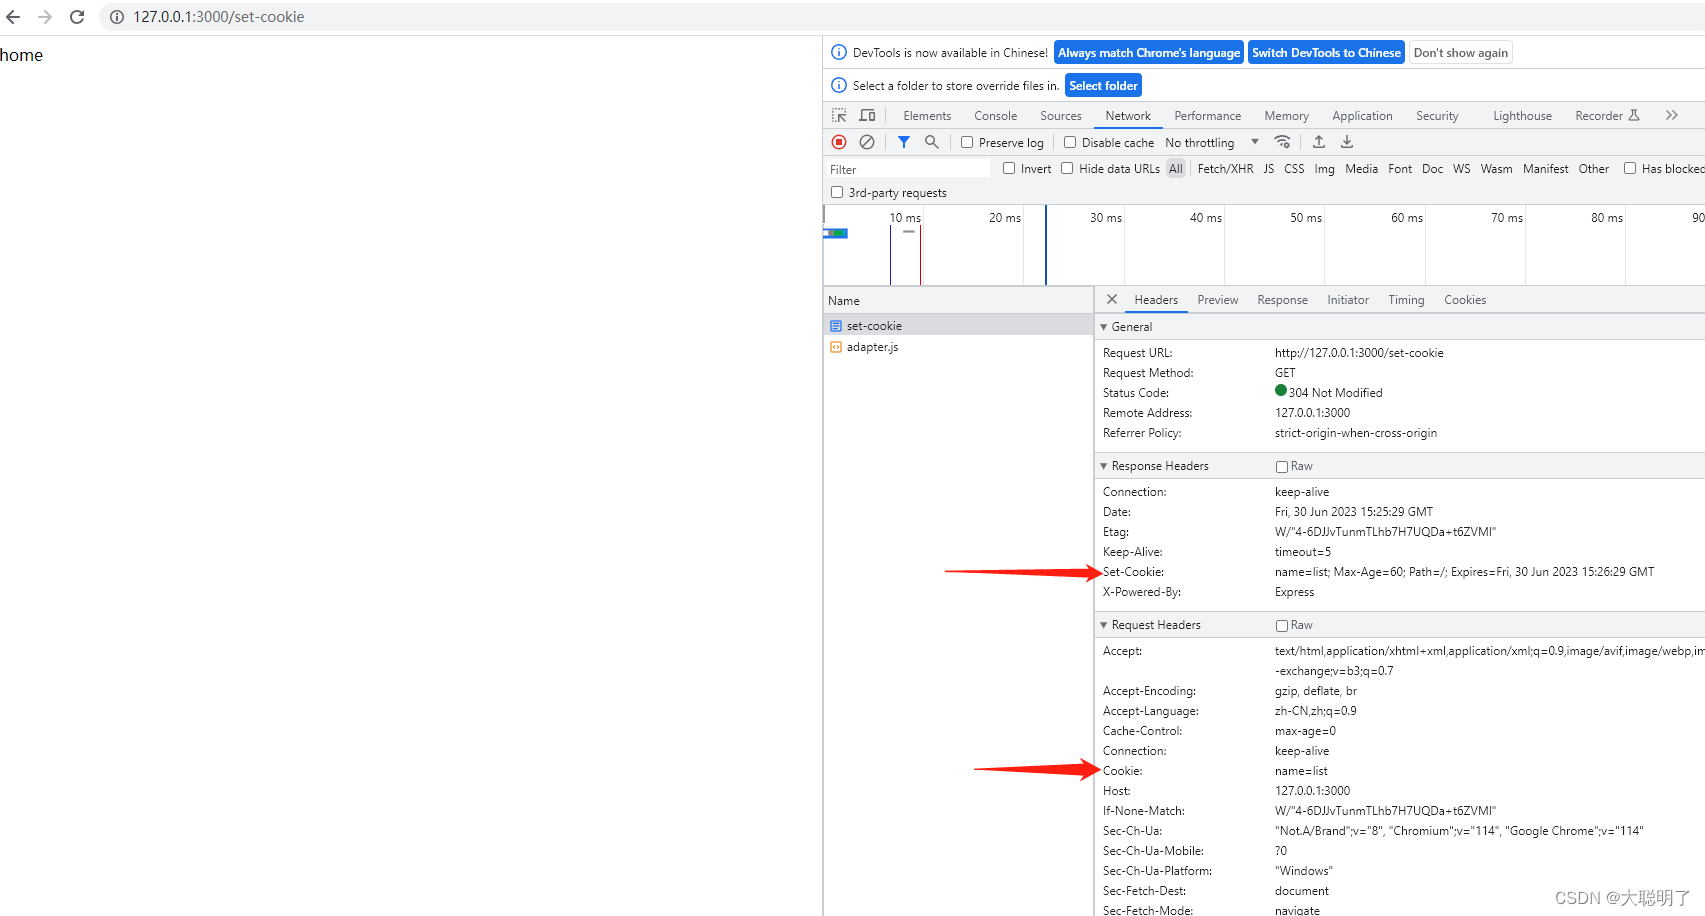Close the request details pane
Viewport: 1705px width, 916px height.
[1112, 299]
